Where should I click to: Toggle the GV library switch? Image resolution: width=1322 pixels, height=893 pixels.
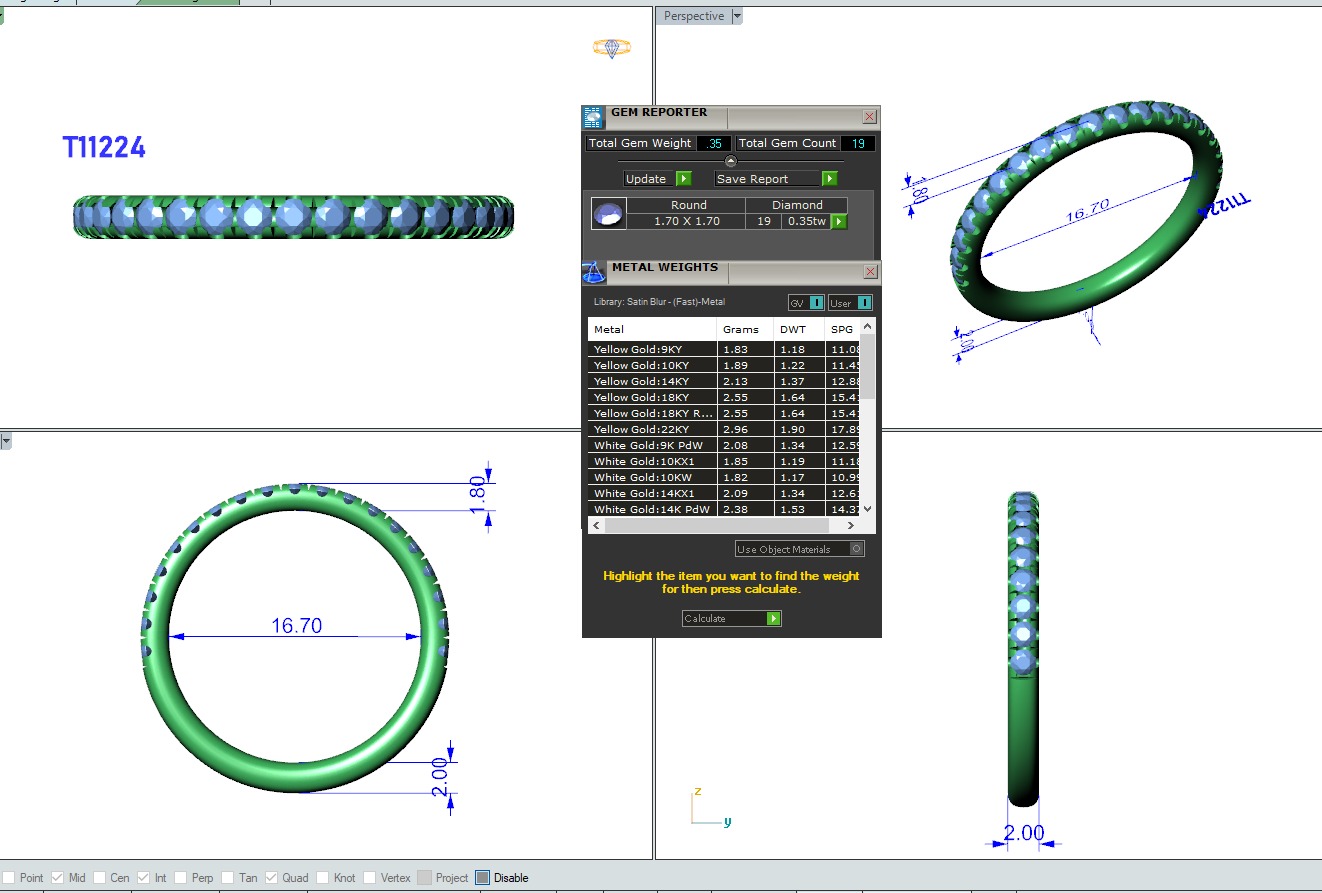(x=816, y=303)
